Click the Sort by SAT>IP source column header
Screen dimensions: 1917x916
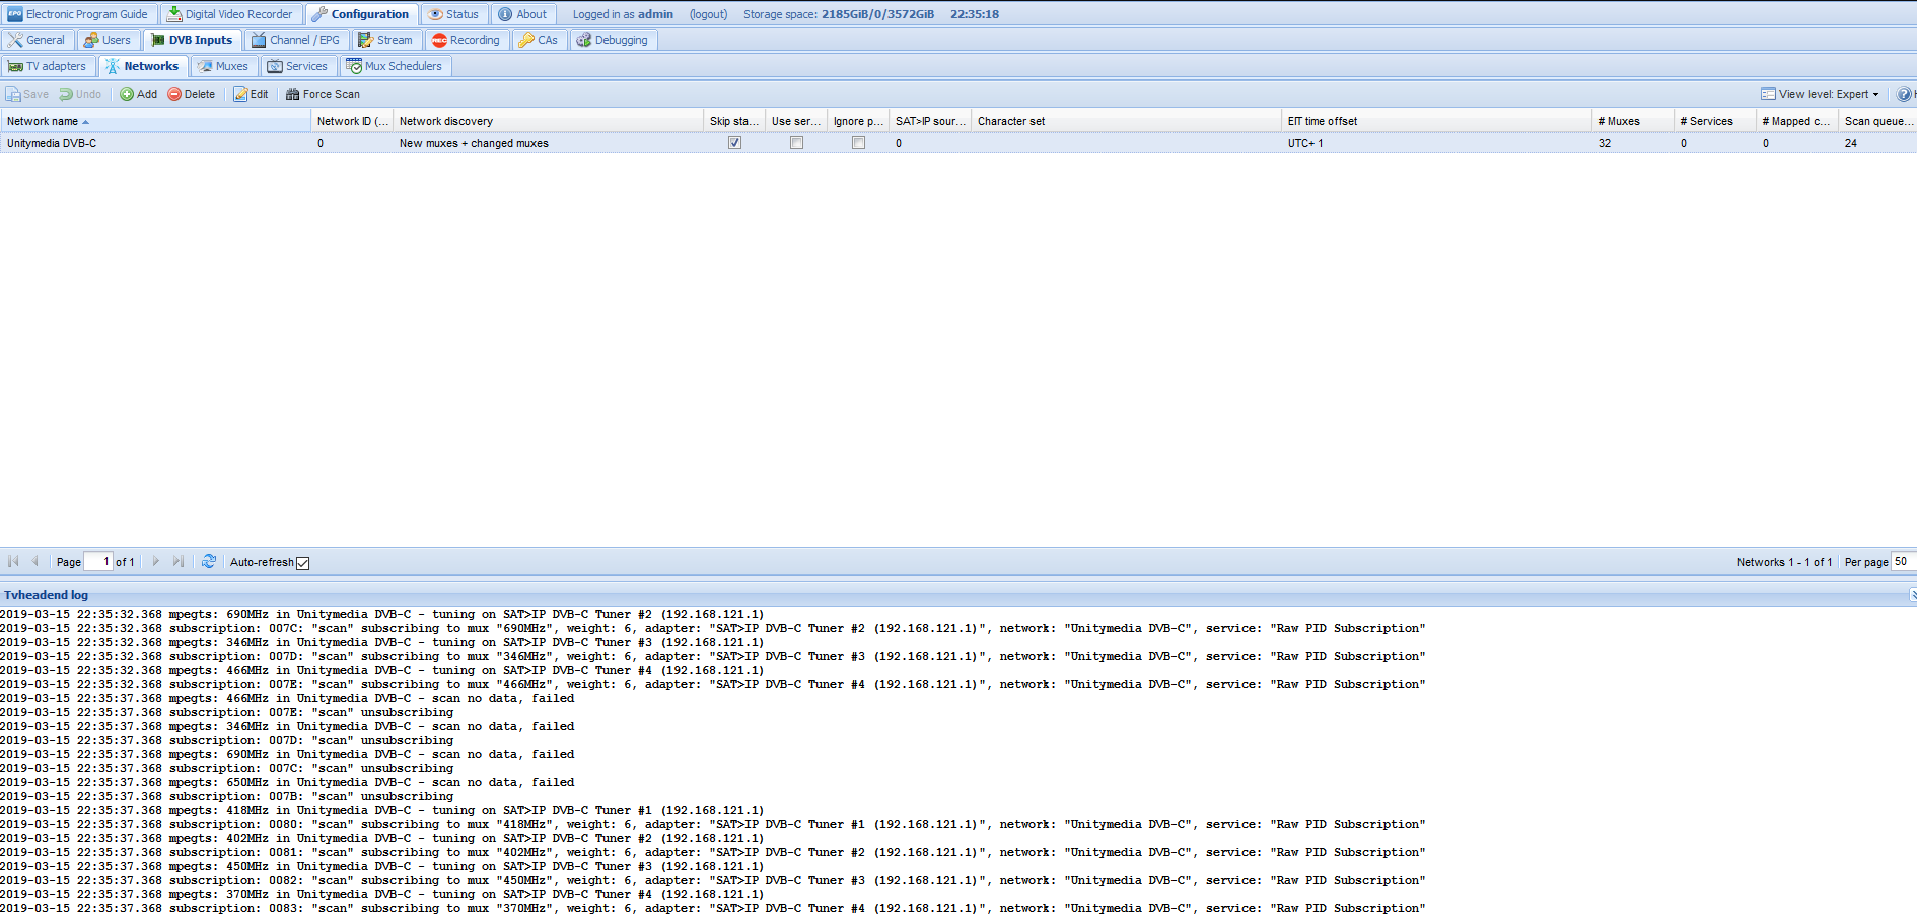coord(930,121)
